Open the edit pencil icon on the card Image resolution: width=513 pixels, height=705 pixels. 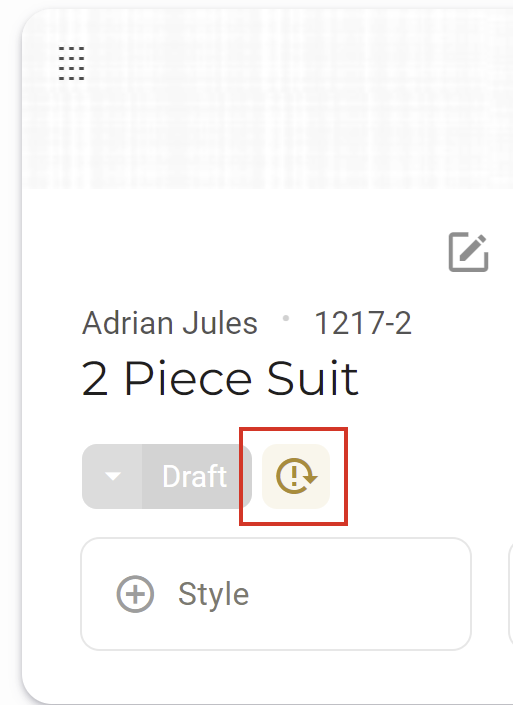(x=468, y=252)
